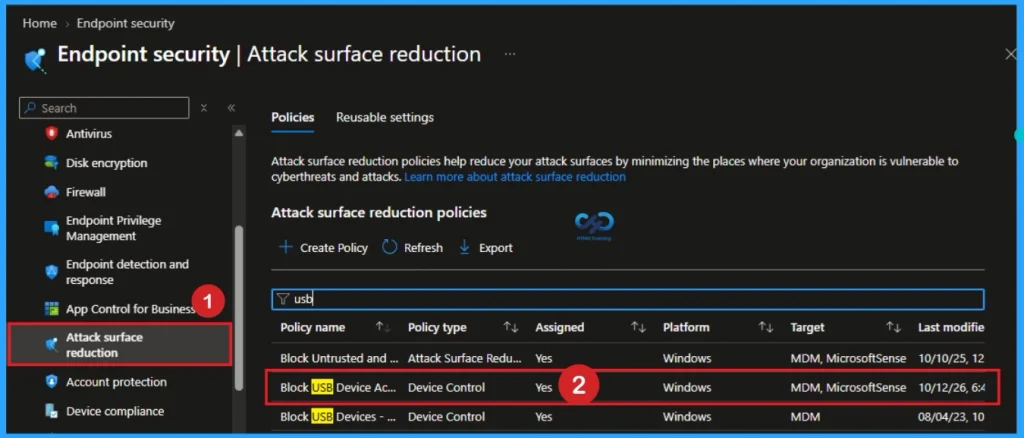Click the Disk encryption icon
The image size is (1024, 438).
[52, 163]
